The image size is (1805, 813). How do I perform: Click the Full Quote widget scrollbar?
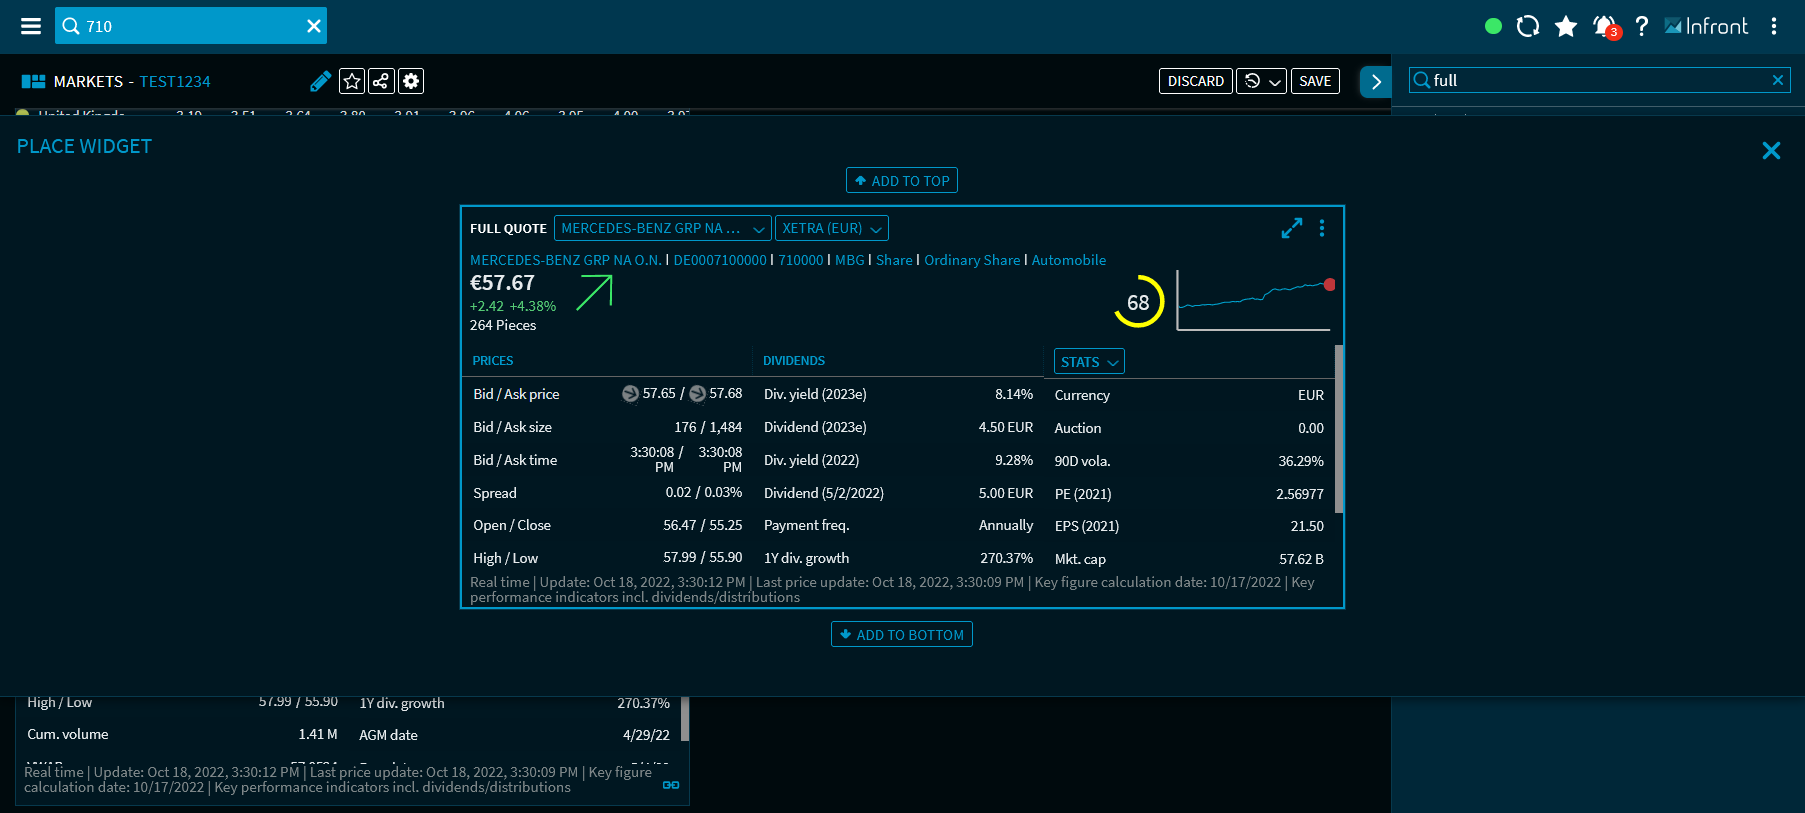(x=1338, y=428)
